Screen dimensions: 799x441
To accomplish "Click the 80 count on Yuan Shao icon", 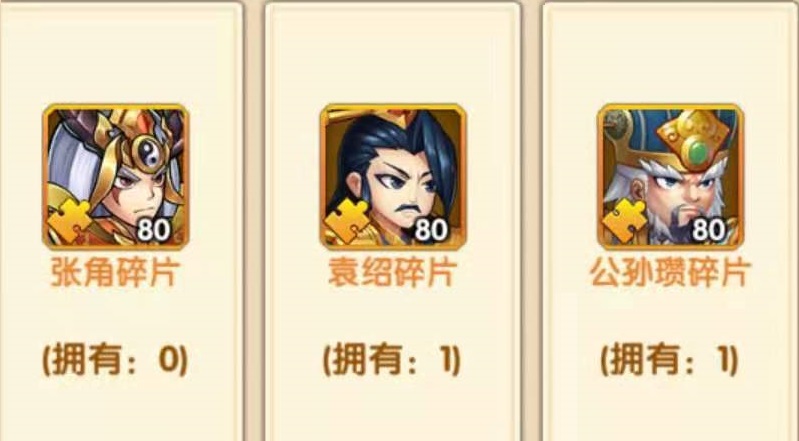I will 431,229.
